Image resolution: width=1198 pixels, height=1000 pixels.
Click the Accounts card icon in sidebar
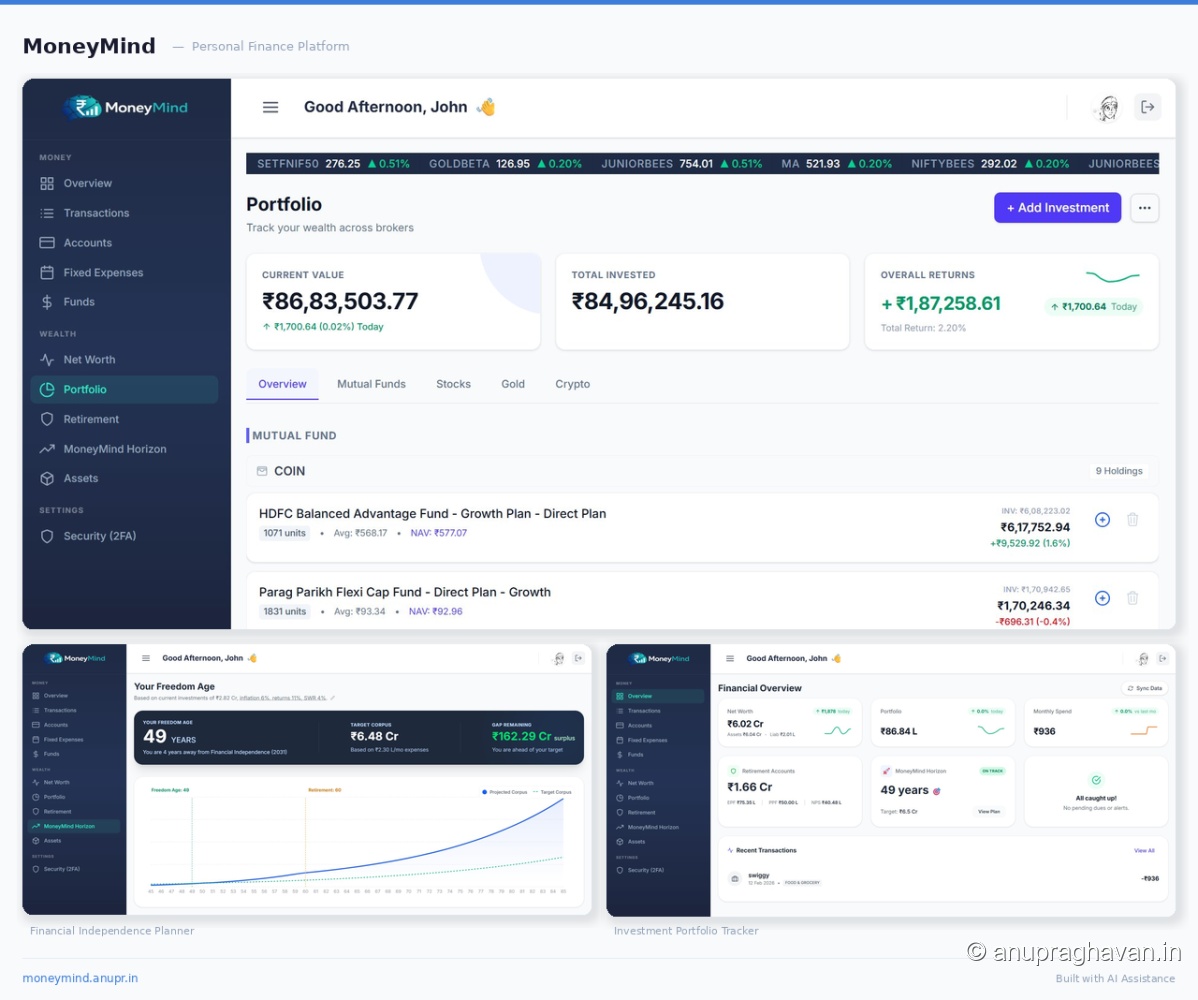[47, 243]
